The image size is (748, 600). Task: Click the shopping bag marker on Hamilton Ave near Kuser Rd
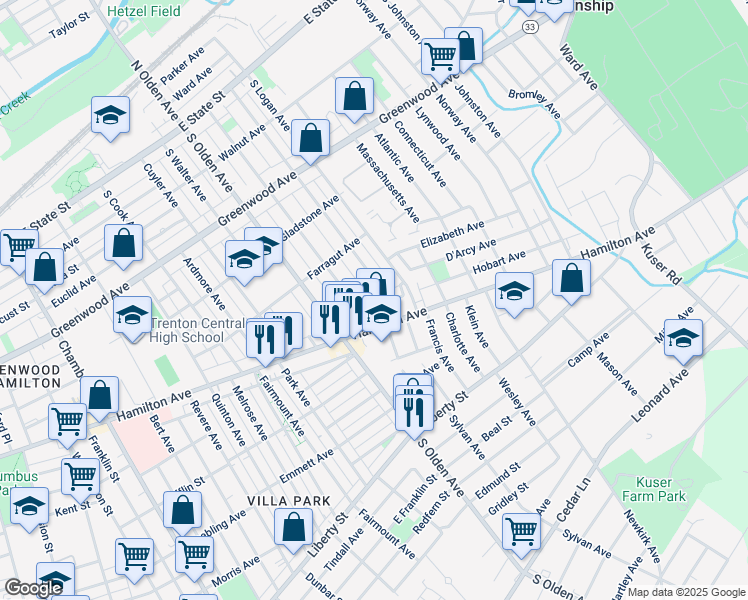(571, 281)
